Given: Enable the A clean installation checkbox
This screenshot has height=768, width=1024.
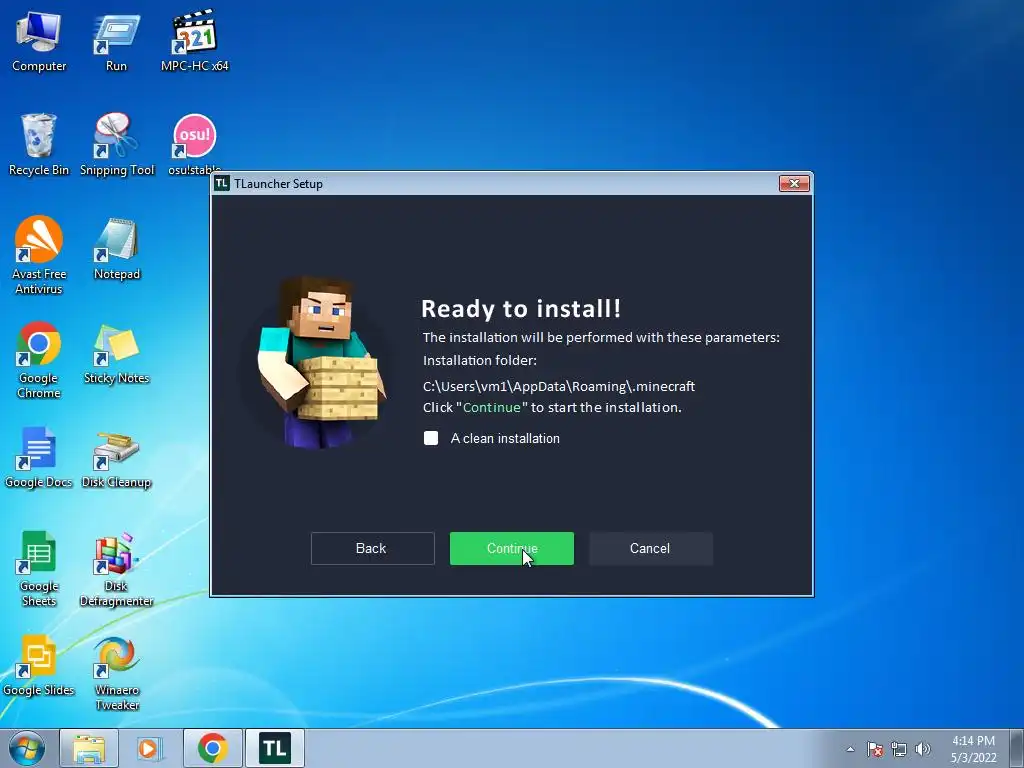Looking at the screenshot, I should pyautogui.click(x=431, y=438).
